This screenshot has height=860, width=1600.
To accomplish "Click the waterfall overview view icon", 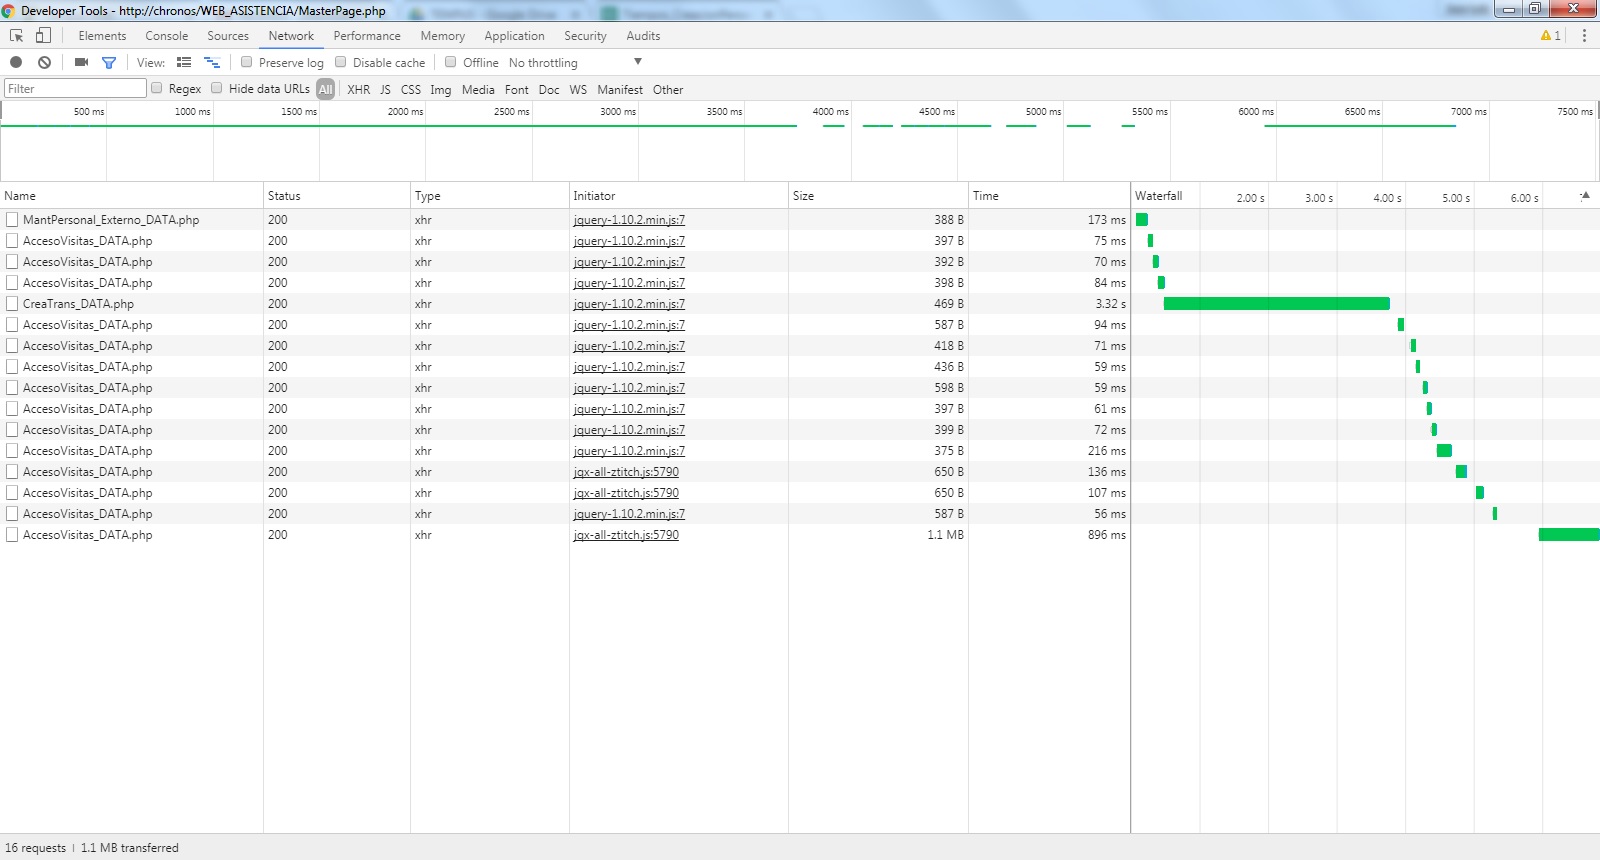I will (211, 62).
